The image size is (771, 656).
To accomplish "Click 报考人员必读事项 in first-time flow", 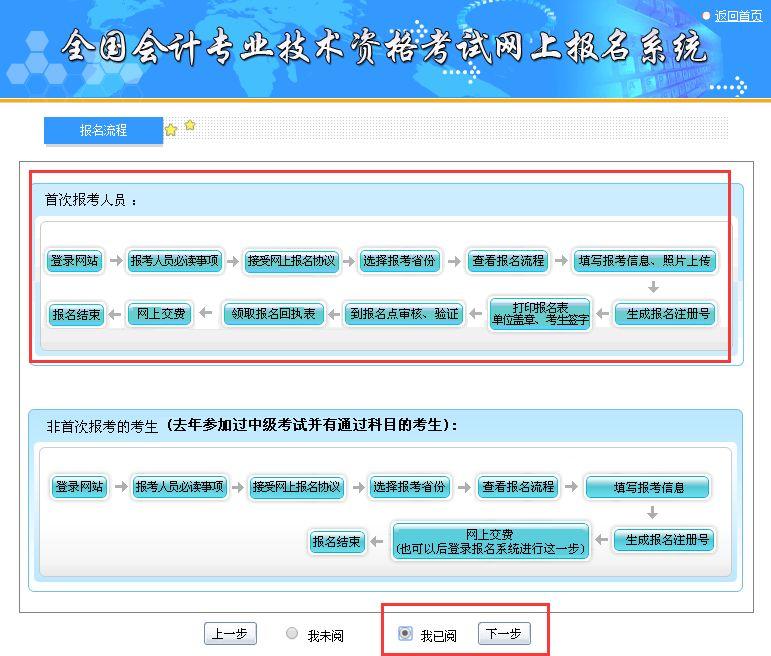I will click(175, 261).
